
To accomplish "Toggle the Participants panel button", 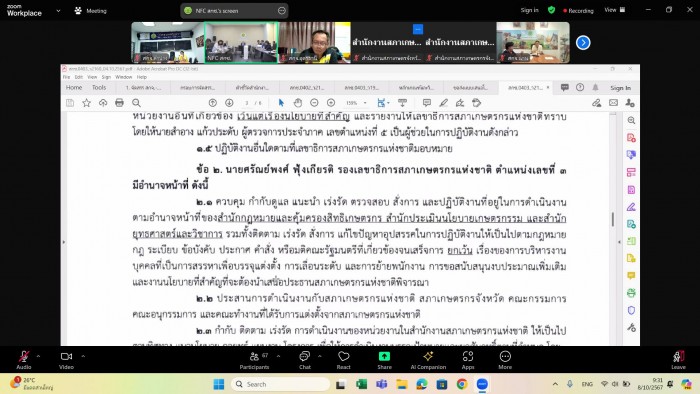I will coord(254,360).
